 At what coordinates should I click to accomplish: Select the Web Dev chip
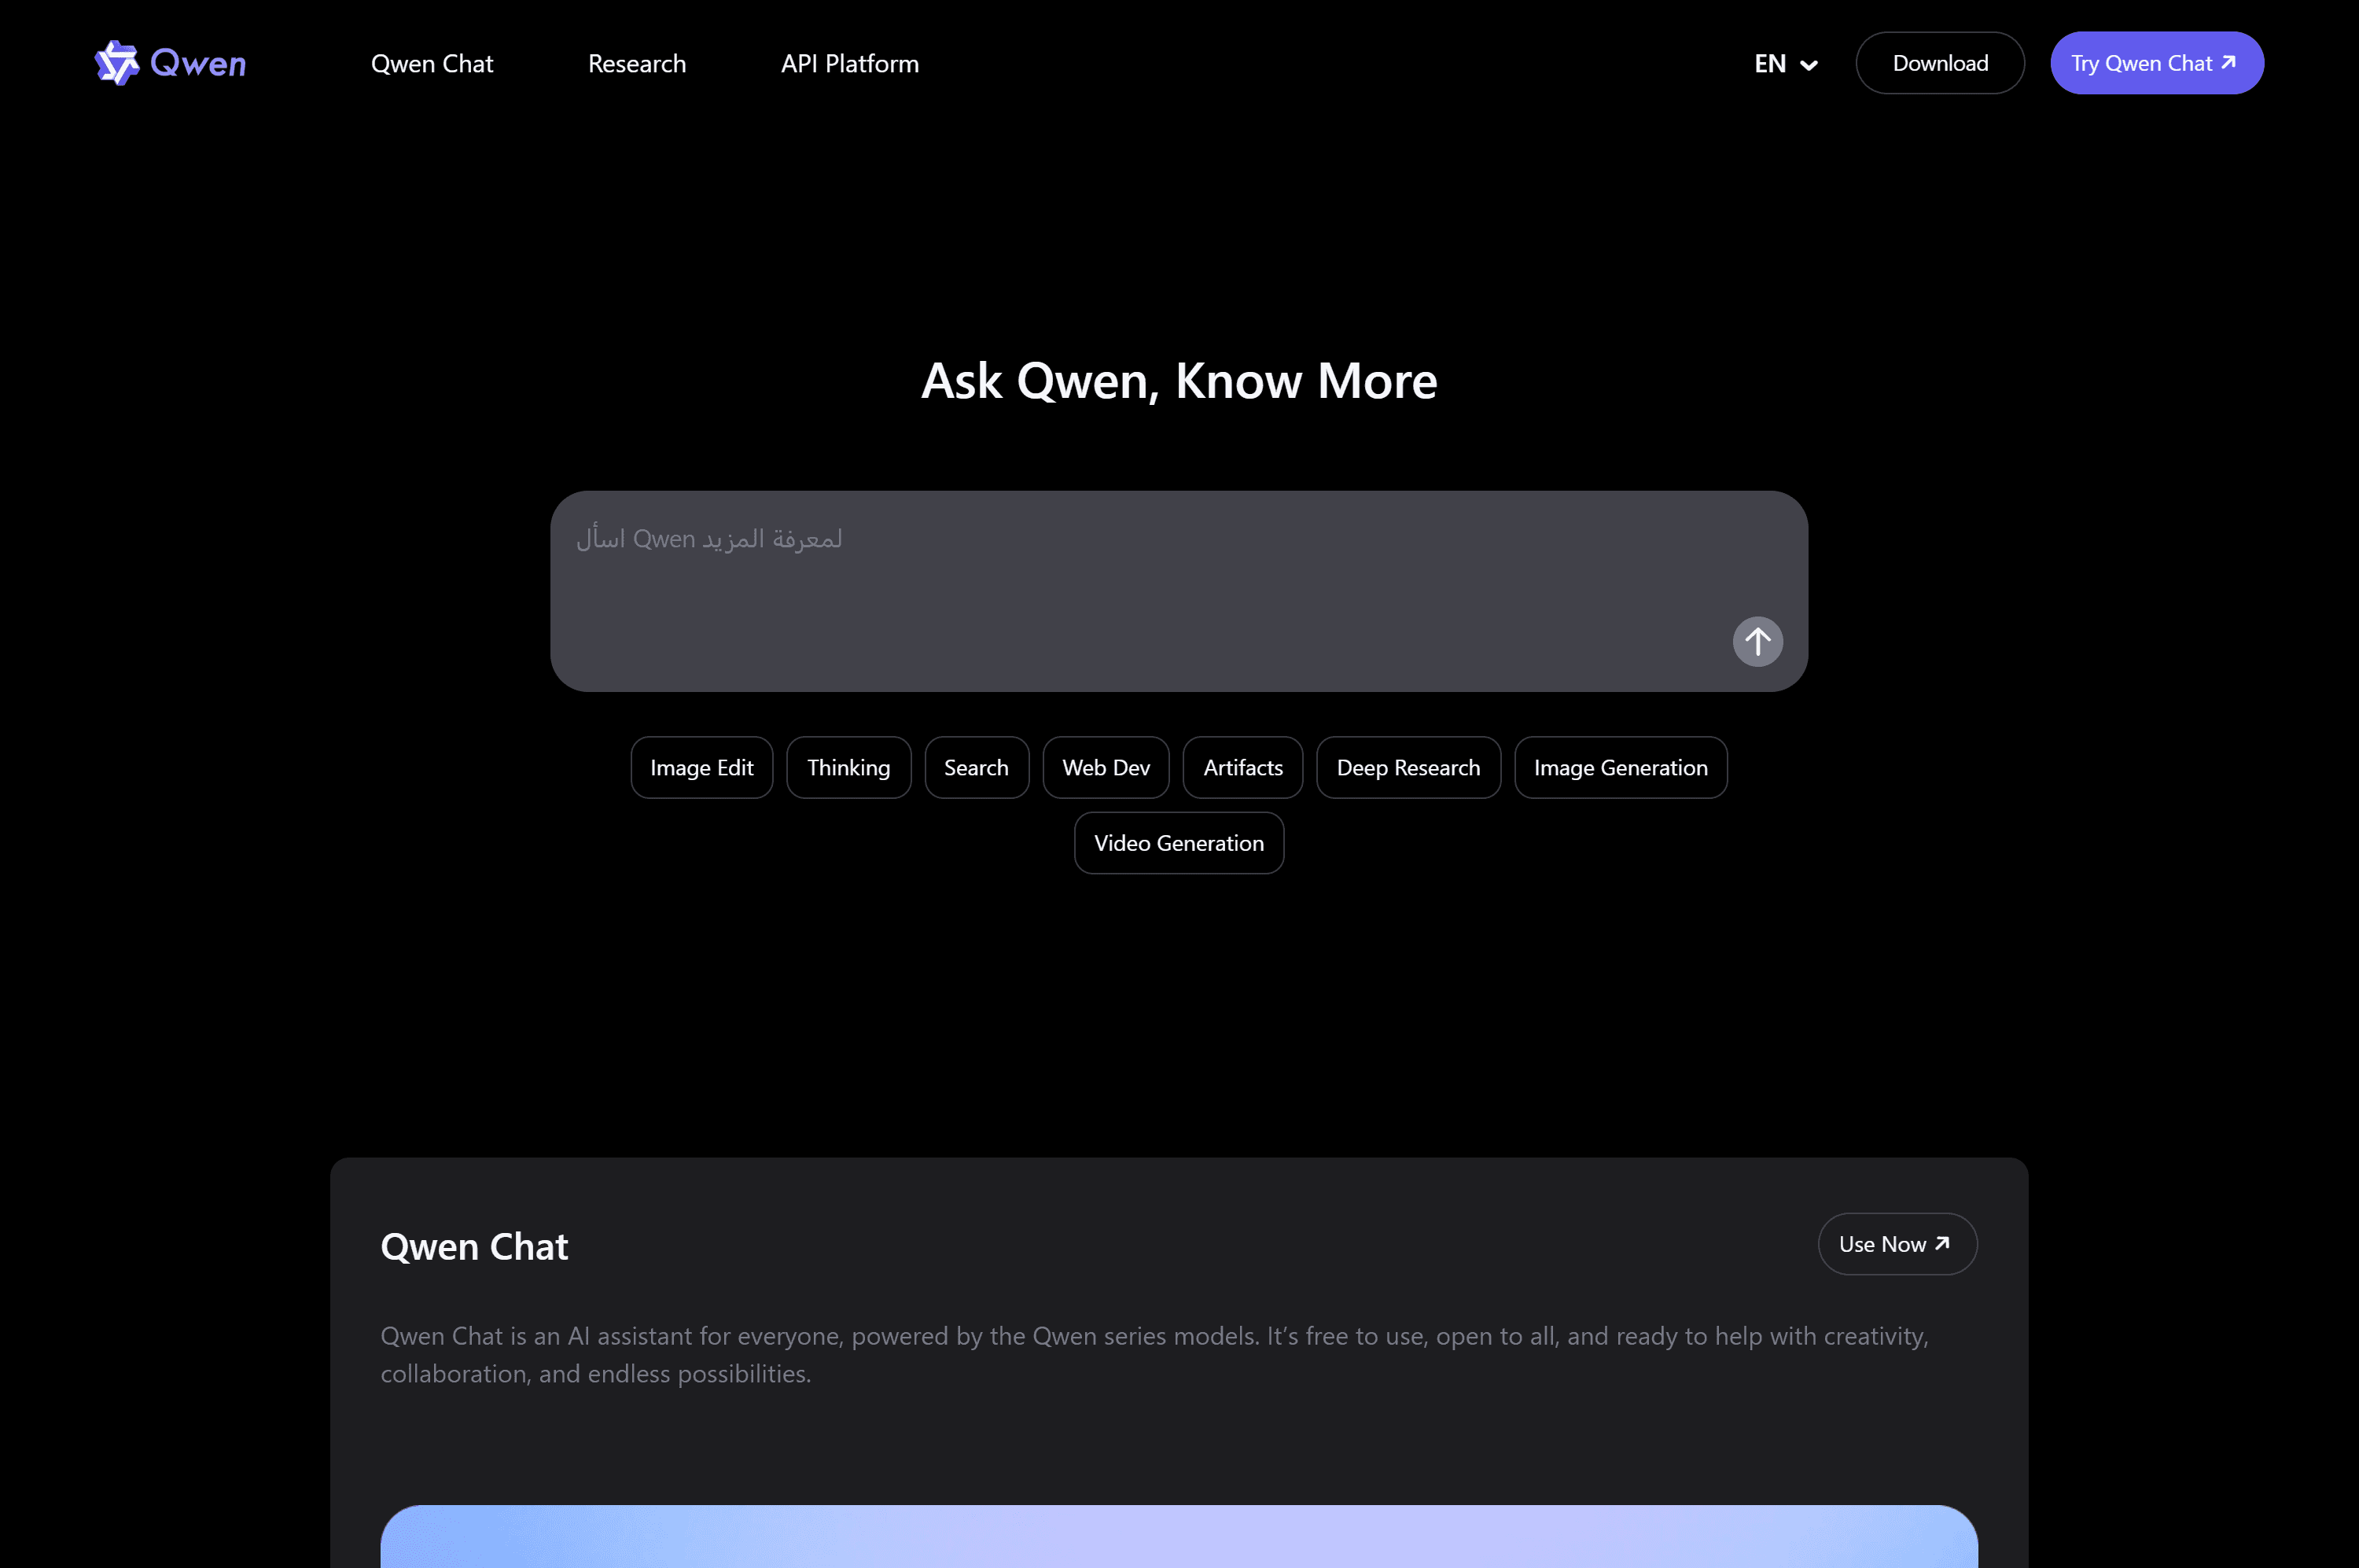tap(1105, 767)
